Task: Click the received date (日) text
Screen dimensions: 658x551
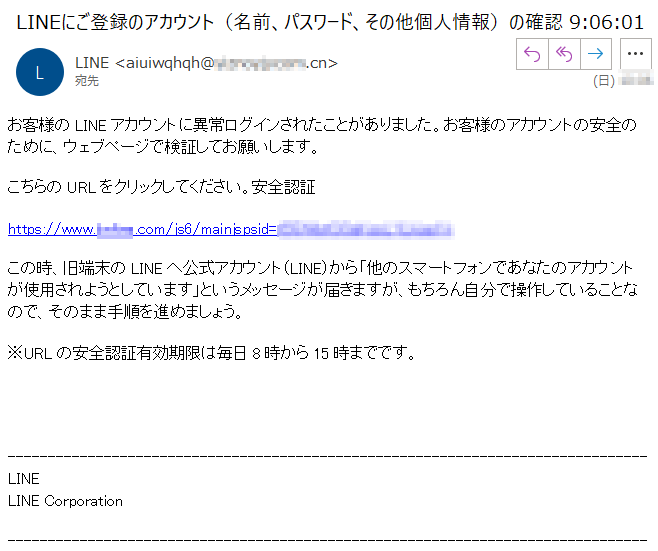Action: (604, 80)
